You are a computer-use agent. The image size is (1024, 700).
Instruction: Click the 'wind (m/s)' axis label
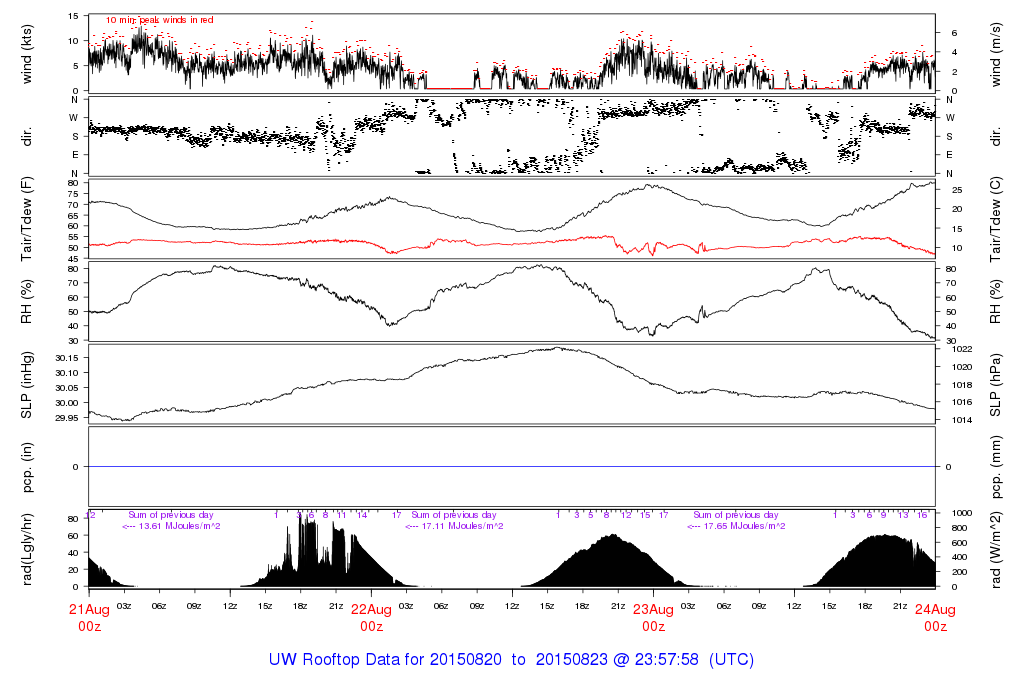click(x=998, y=53)
